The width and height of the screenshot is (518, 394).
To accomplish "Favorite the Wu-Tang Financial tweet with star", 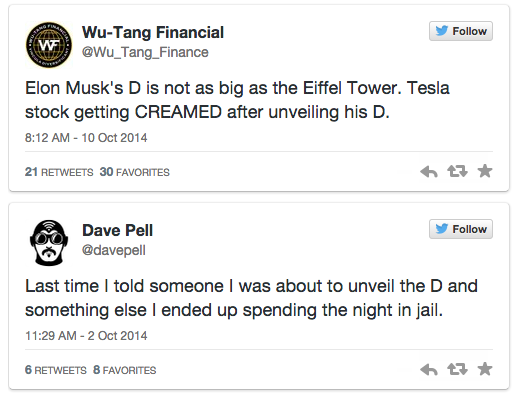I will [x=485, y=171].
